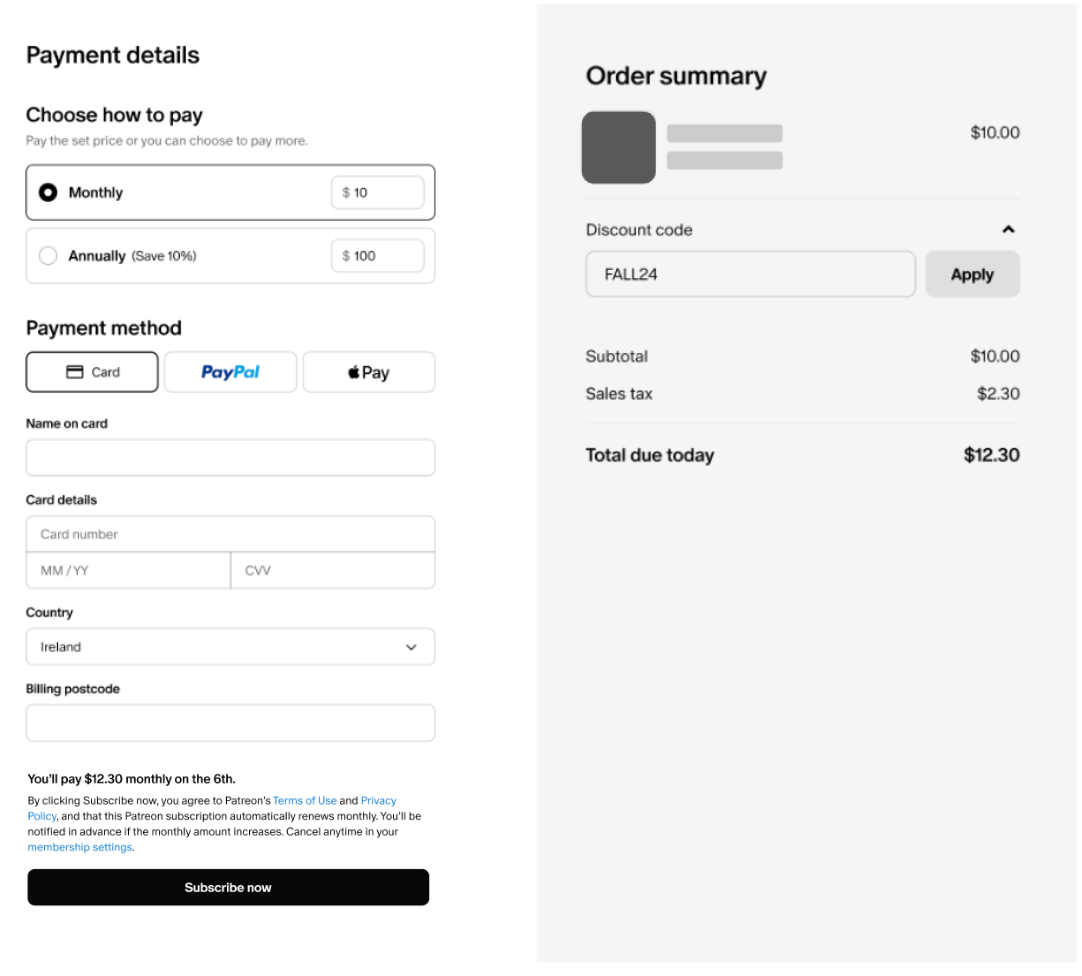Click the "(Save 10%)" annual savings text

pos(164,256)
